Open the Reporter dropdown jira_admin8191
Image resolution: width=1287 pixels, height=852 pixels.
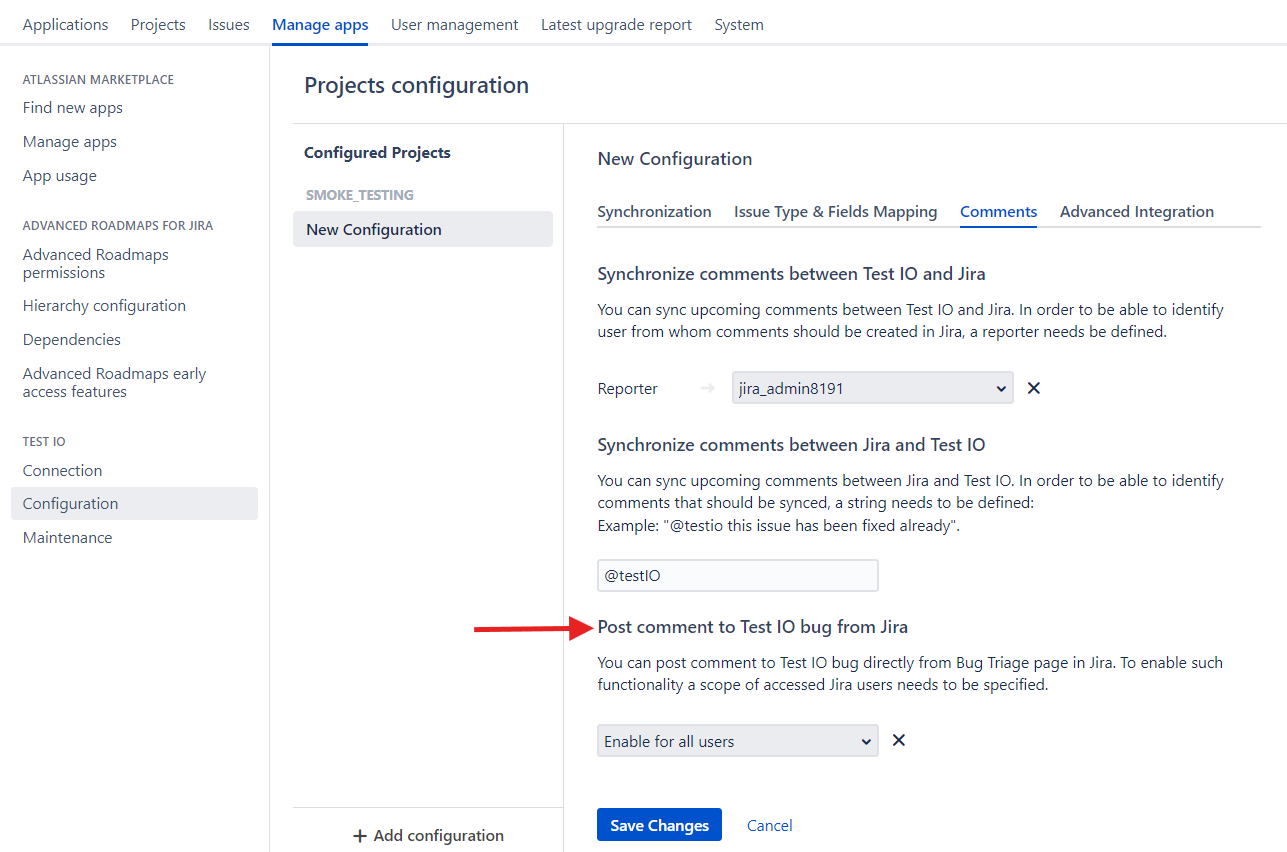(872, 388)
